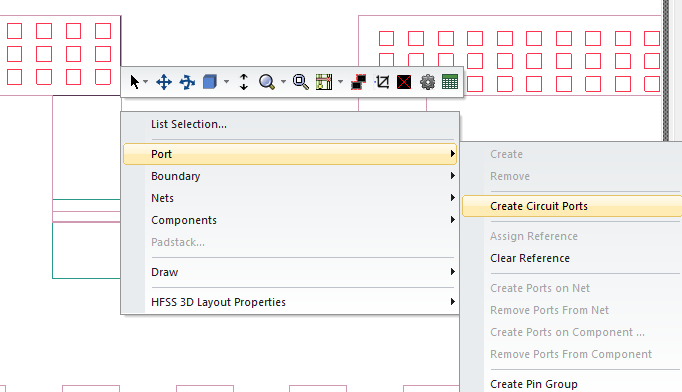Click the green table grid icon

point(450,82)
